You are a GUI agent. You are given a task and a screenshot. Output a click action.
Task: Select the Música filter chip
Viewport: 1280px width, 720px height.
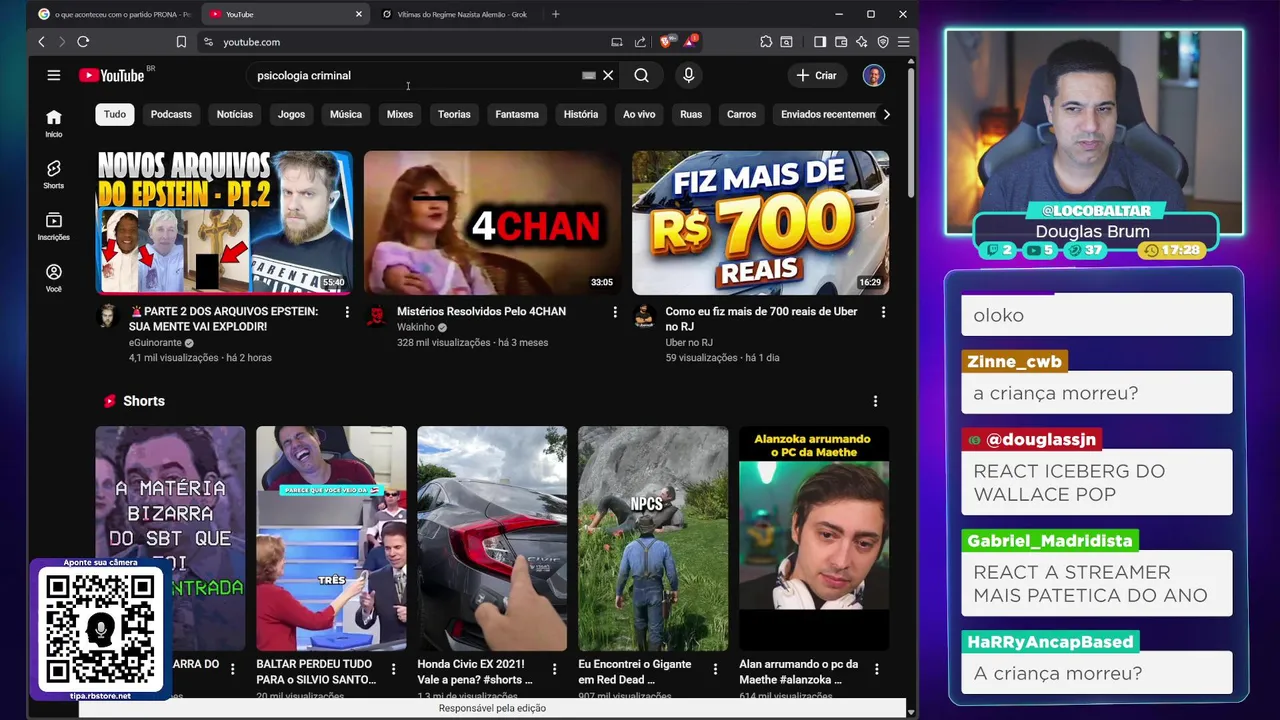pyautogui.click(x=346, y=114)
